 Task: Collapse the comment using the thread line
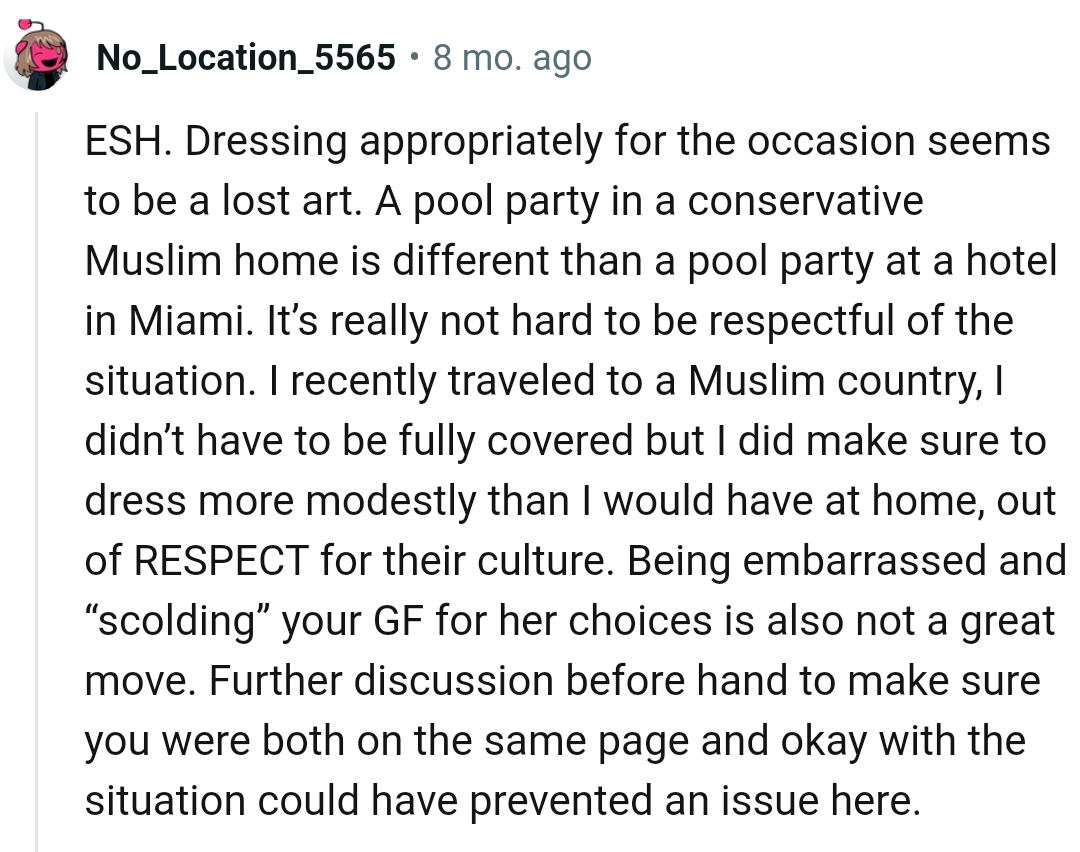(37, 481)
